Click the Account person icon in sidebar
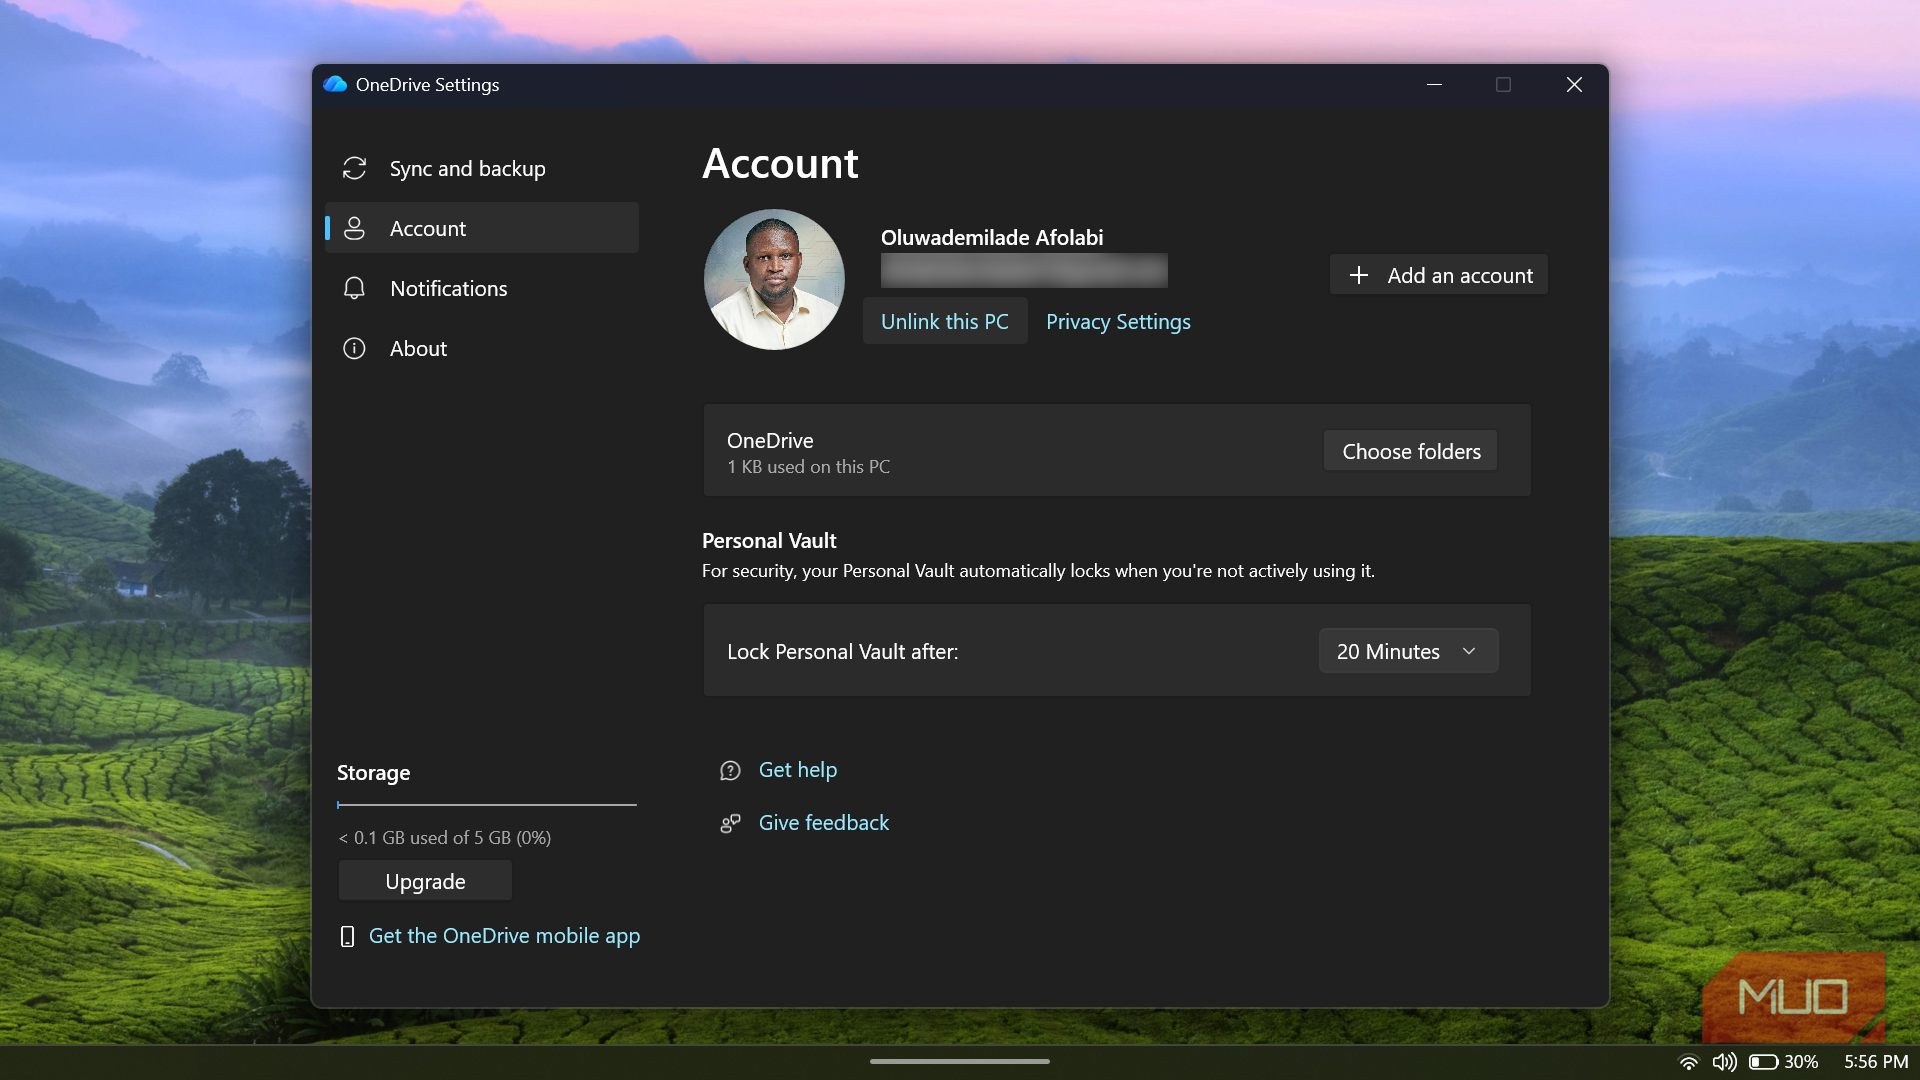Screen dimensions: 1920x1080 pos(354,228)
